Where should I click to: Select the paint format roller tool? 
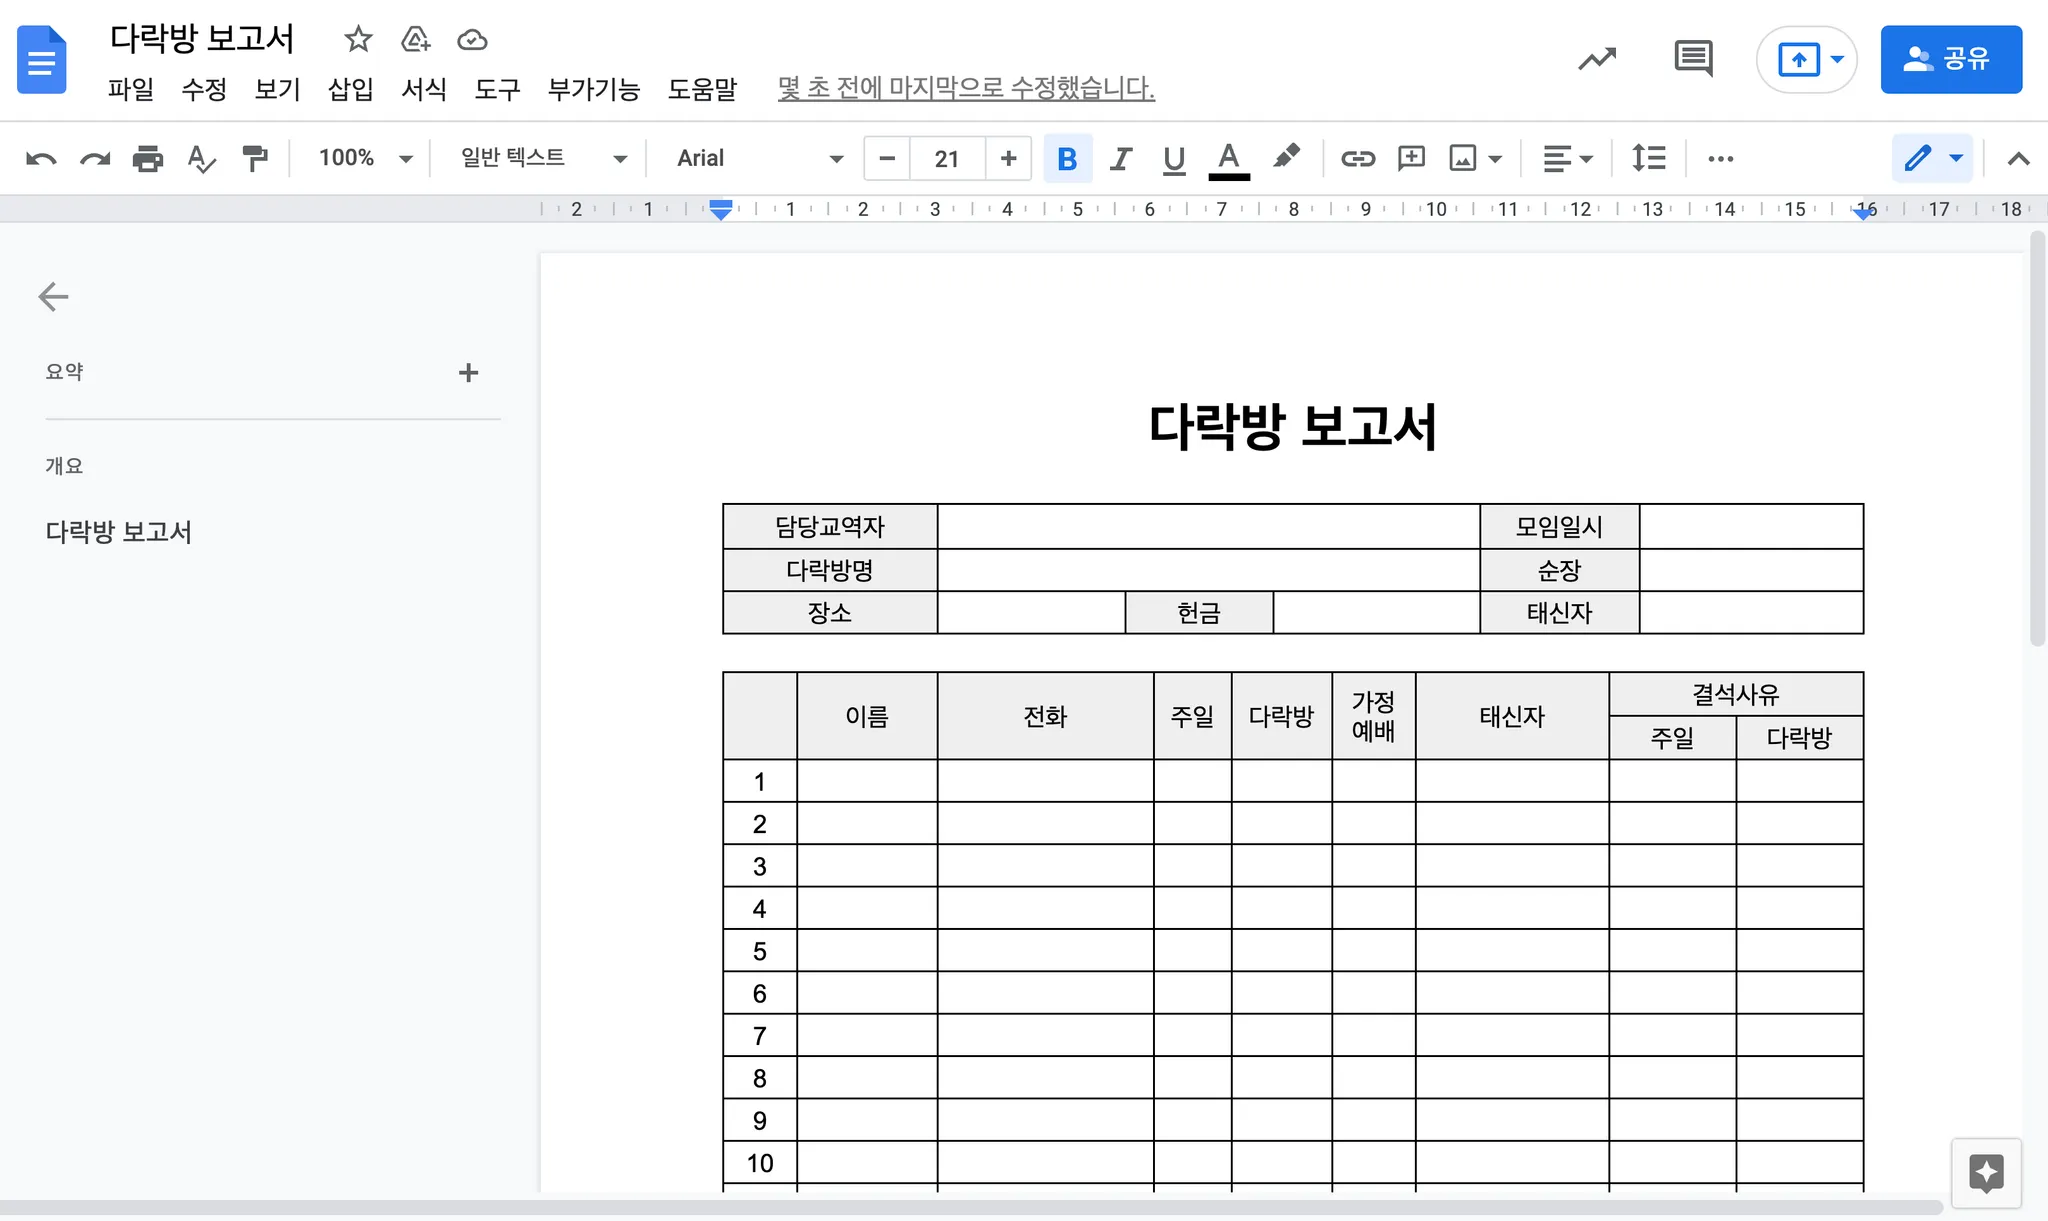(x=255, y=158)
